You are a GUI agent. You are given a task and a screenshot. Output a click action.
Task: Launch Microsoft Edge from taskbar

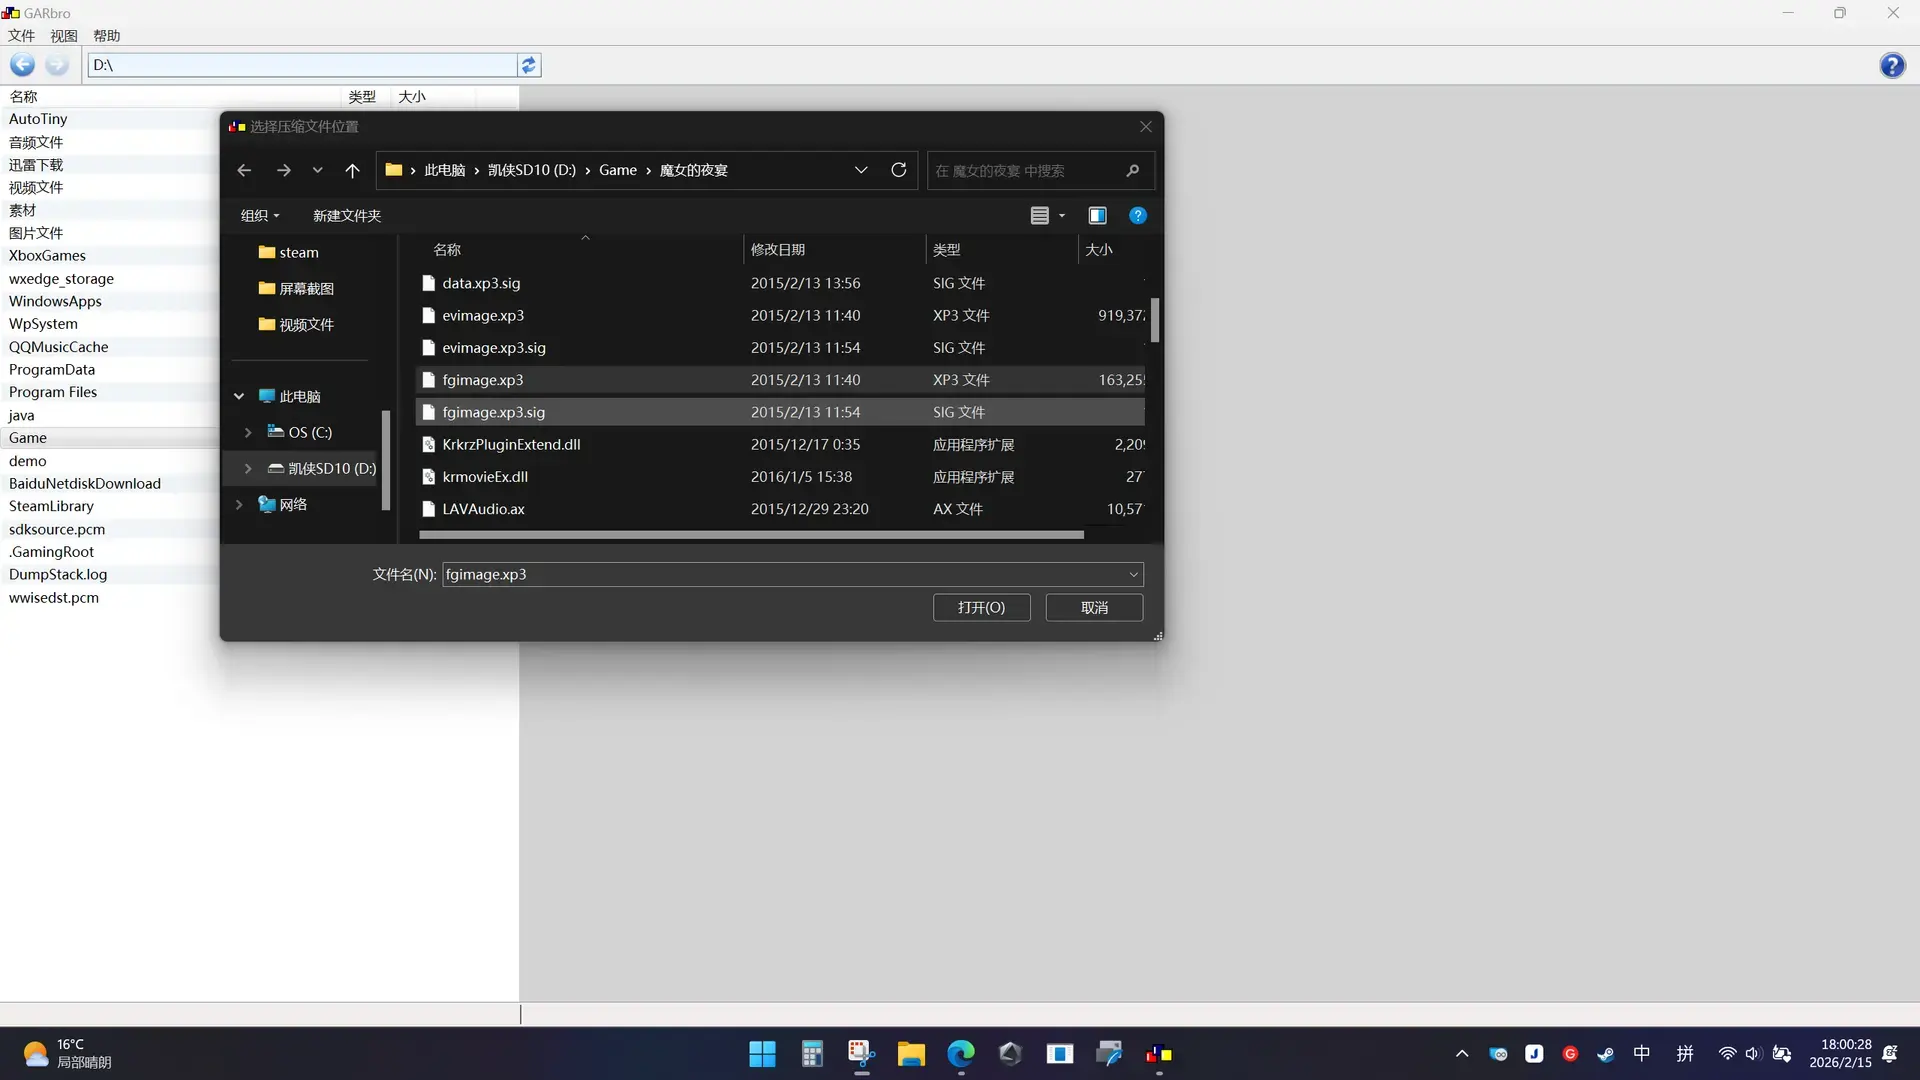click(x=961, y=1054)
